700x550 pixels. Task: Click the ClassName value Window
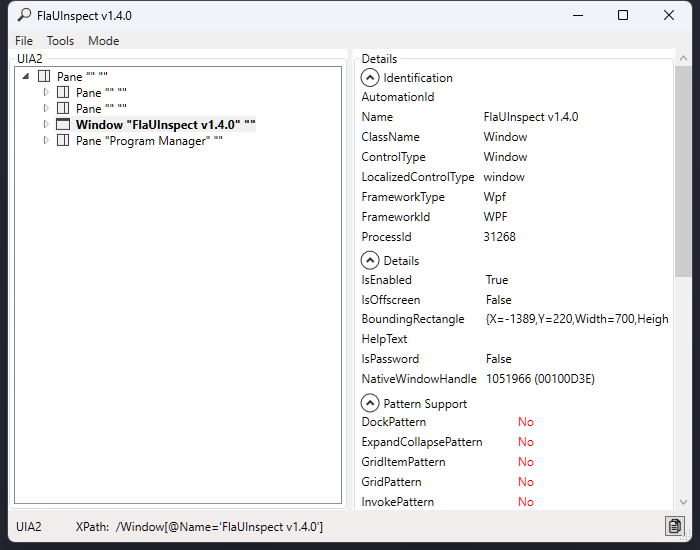point(505,137)
